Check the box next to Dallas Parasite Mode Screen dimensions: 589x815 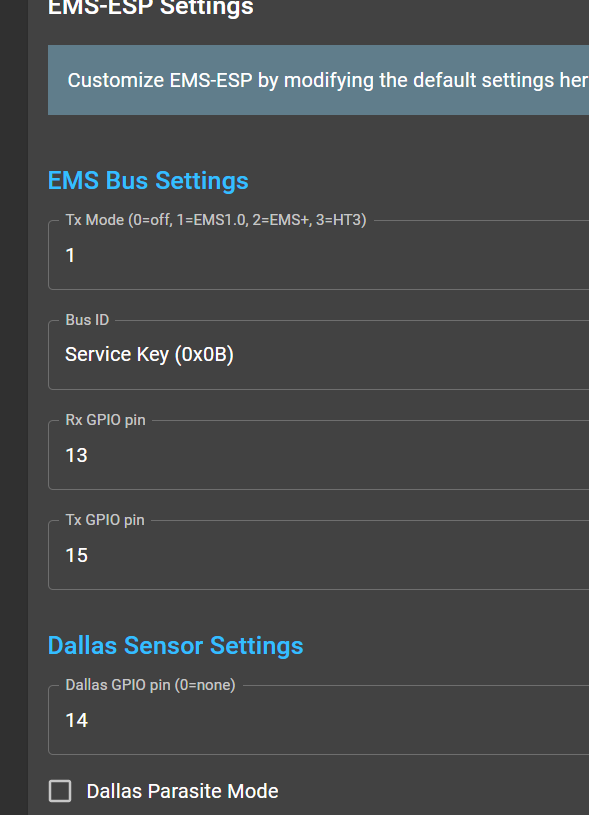tap(59, 790)
